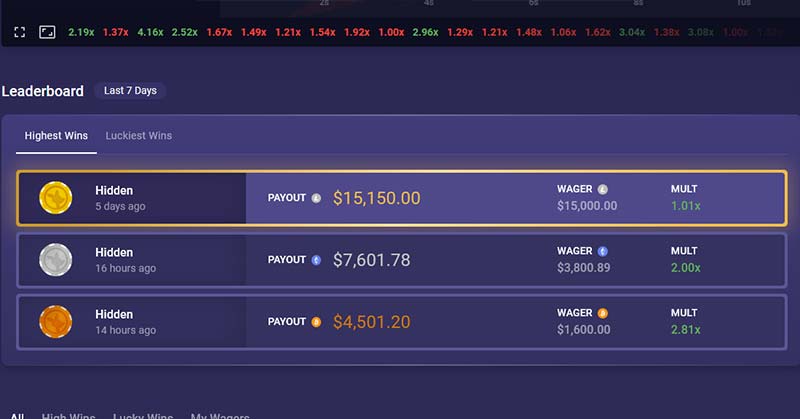Click the 4.16x result in history bar
Viewport: 800px width, 419px height.
[x=150, y=32]
